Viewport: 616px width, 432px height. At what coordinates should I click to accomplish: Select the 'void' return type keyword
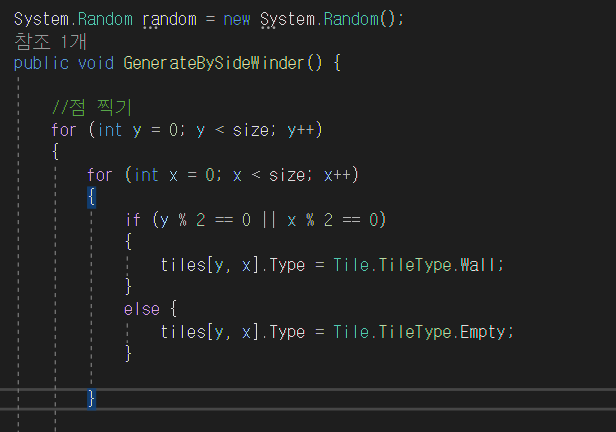[96, 63]
